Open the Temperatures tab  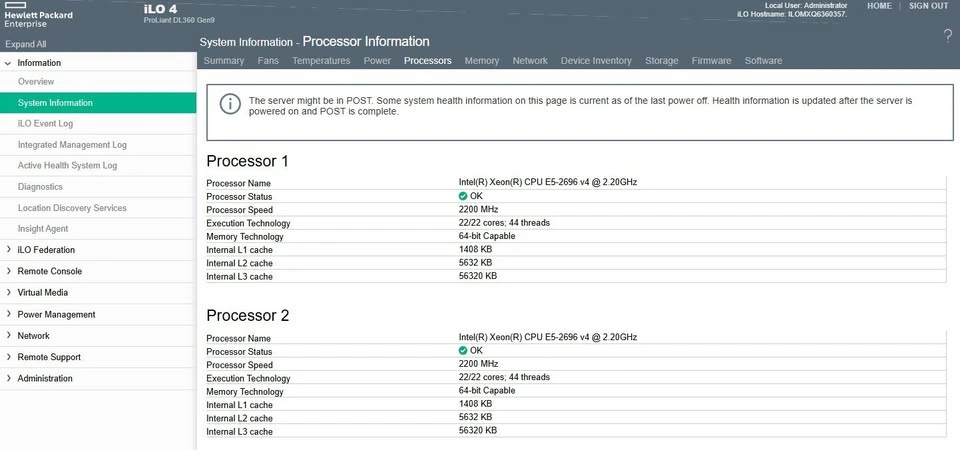[x=321, y=61]
